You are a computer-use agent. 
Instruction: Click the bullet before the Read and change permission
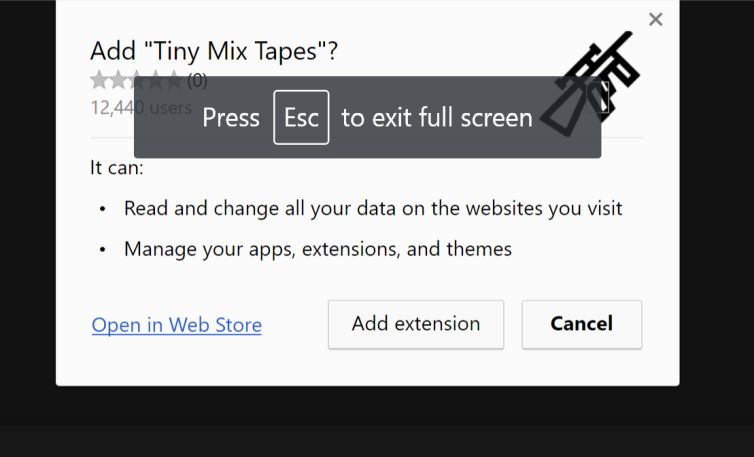[x=102, y=209]
